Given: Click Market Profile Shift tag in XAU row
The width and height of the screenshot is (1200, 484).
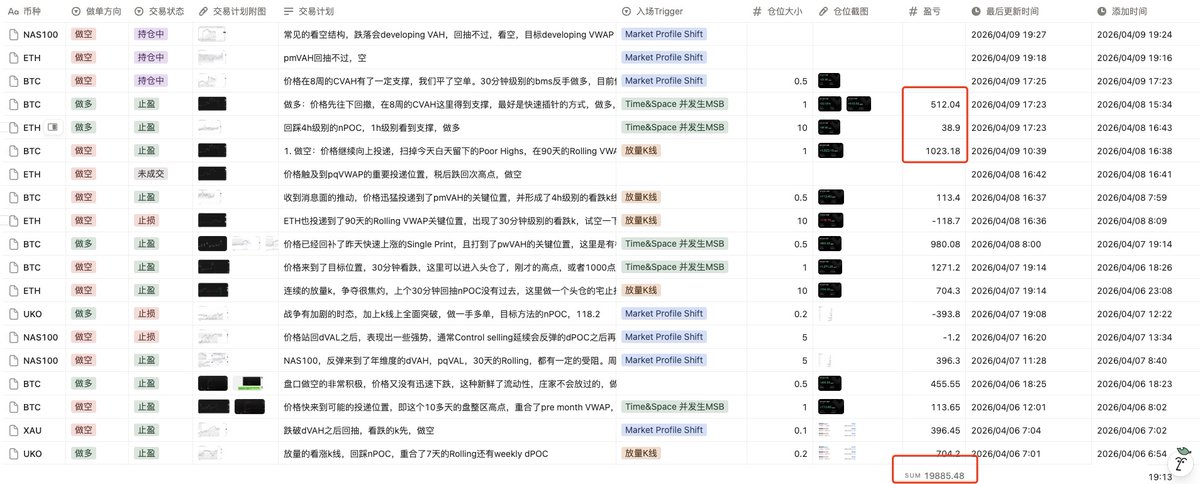Looking at the screenshot, I should pos(664,430).
